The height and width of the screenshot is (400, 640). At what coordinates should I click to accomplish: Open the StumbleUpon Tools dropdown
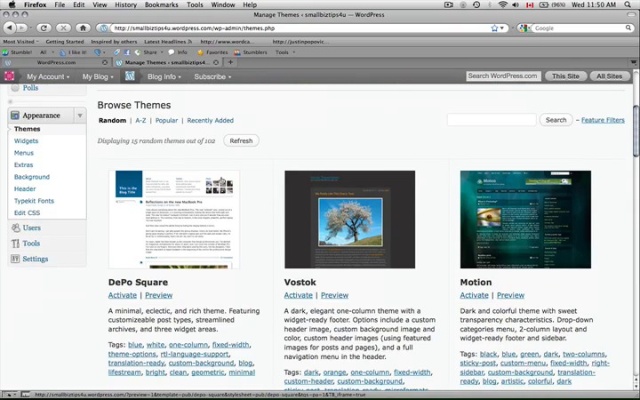(x=285, y=52)
